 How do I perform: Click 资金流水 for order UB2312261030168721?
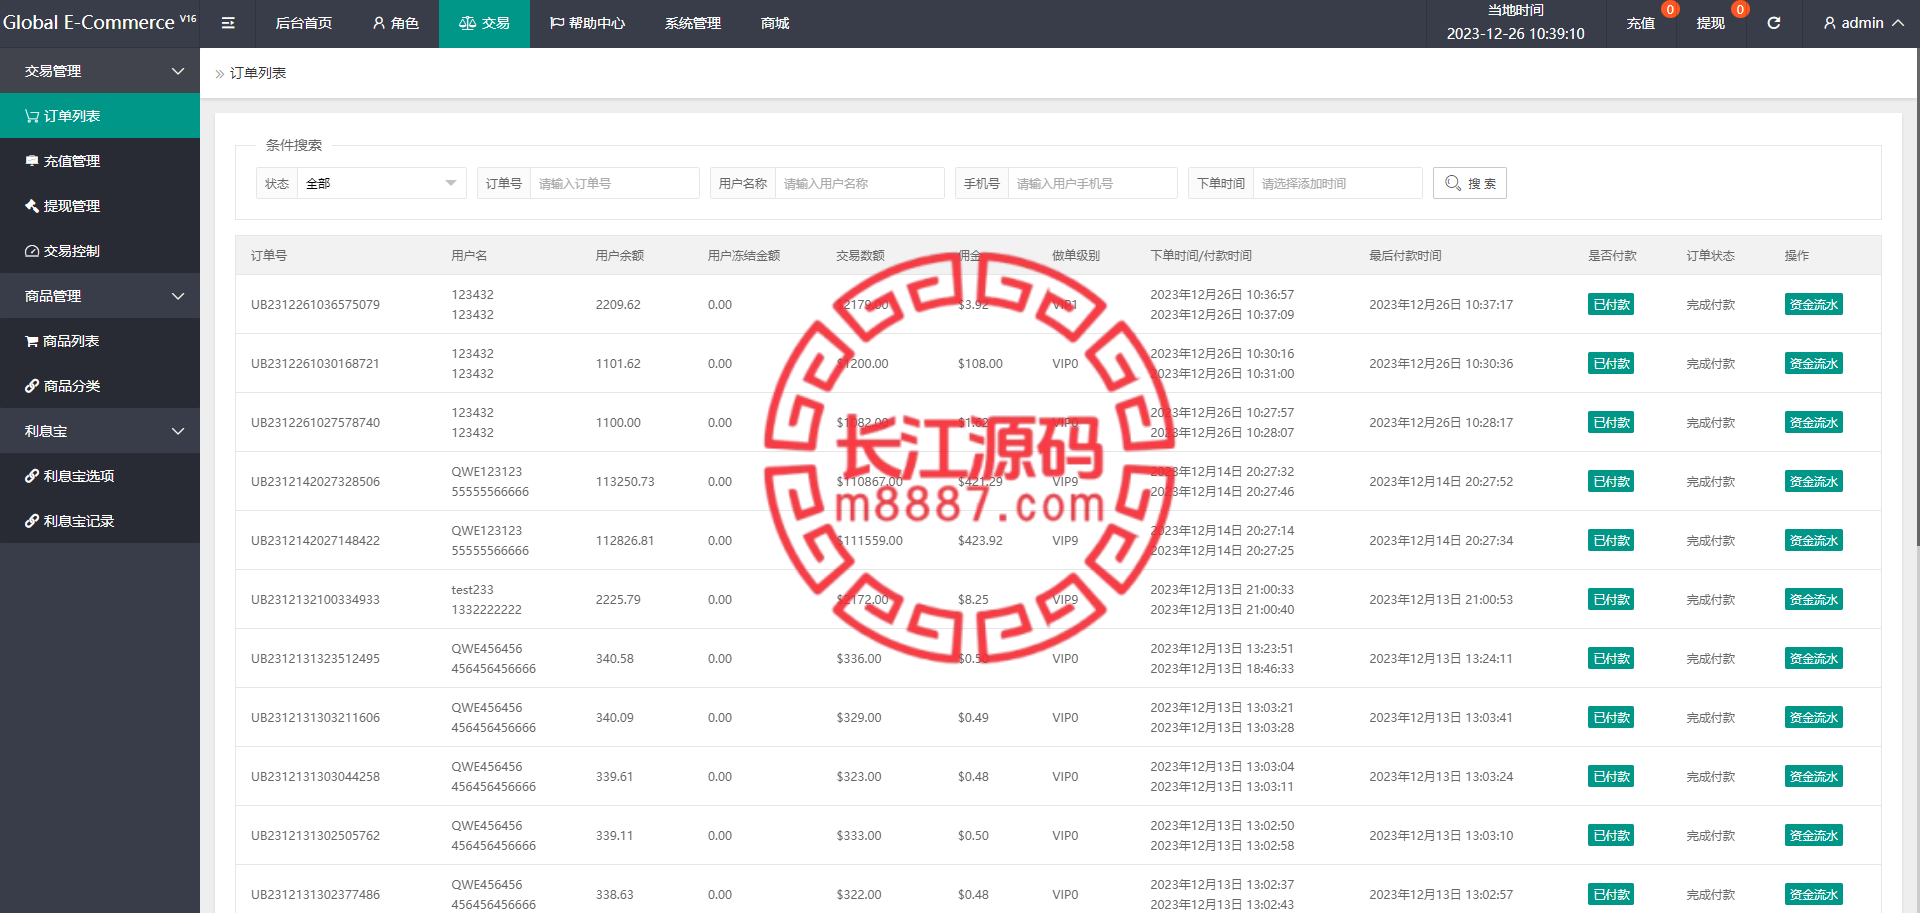point(1813,363)
